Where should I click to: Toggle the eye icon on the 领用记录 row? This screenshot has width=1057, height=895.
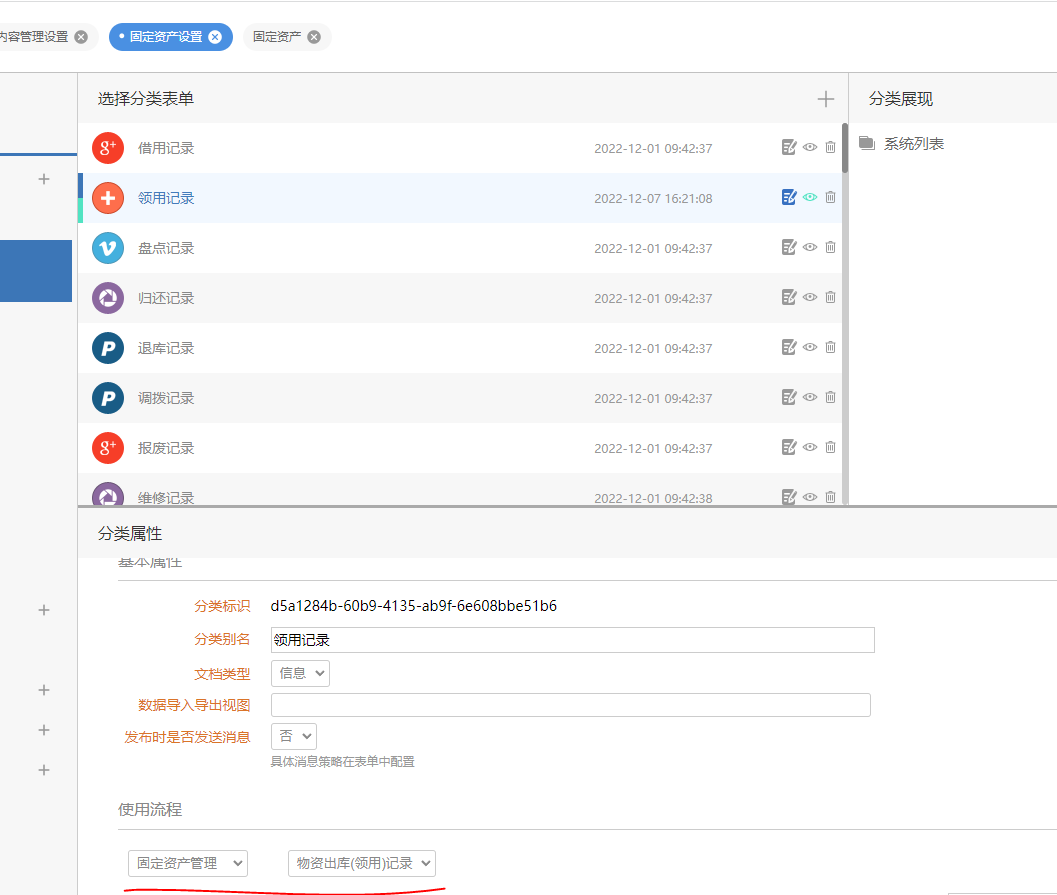pyautogui.click(x=809, y=197)
